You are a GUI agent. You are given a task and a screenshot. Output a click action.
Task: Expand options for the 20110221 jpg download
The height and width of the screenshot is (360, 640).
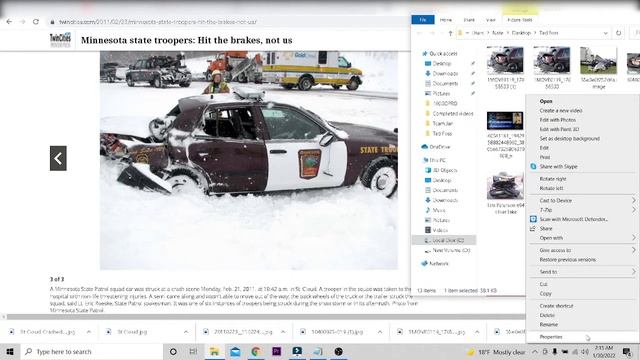click(x=283, y=332)
